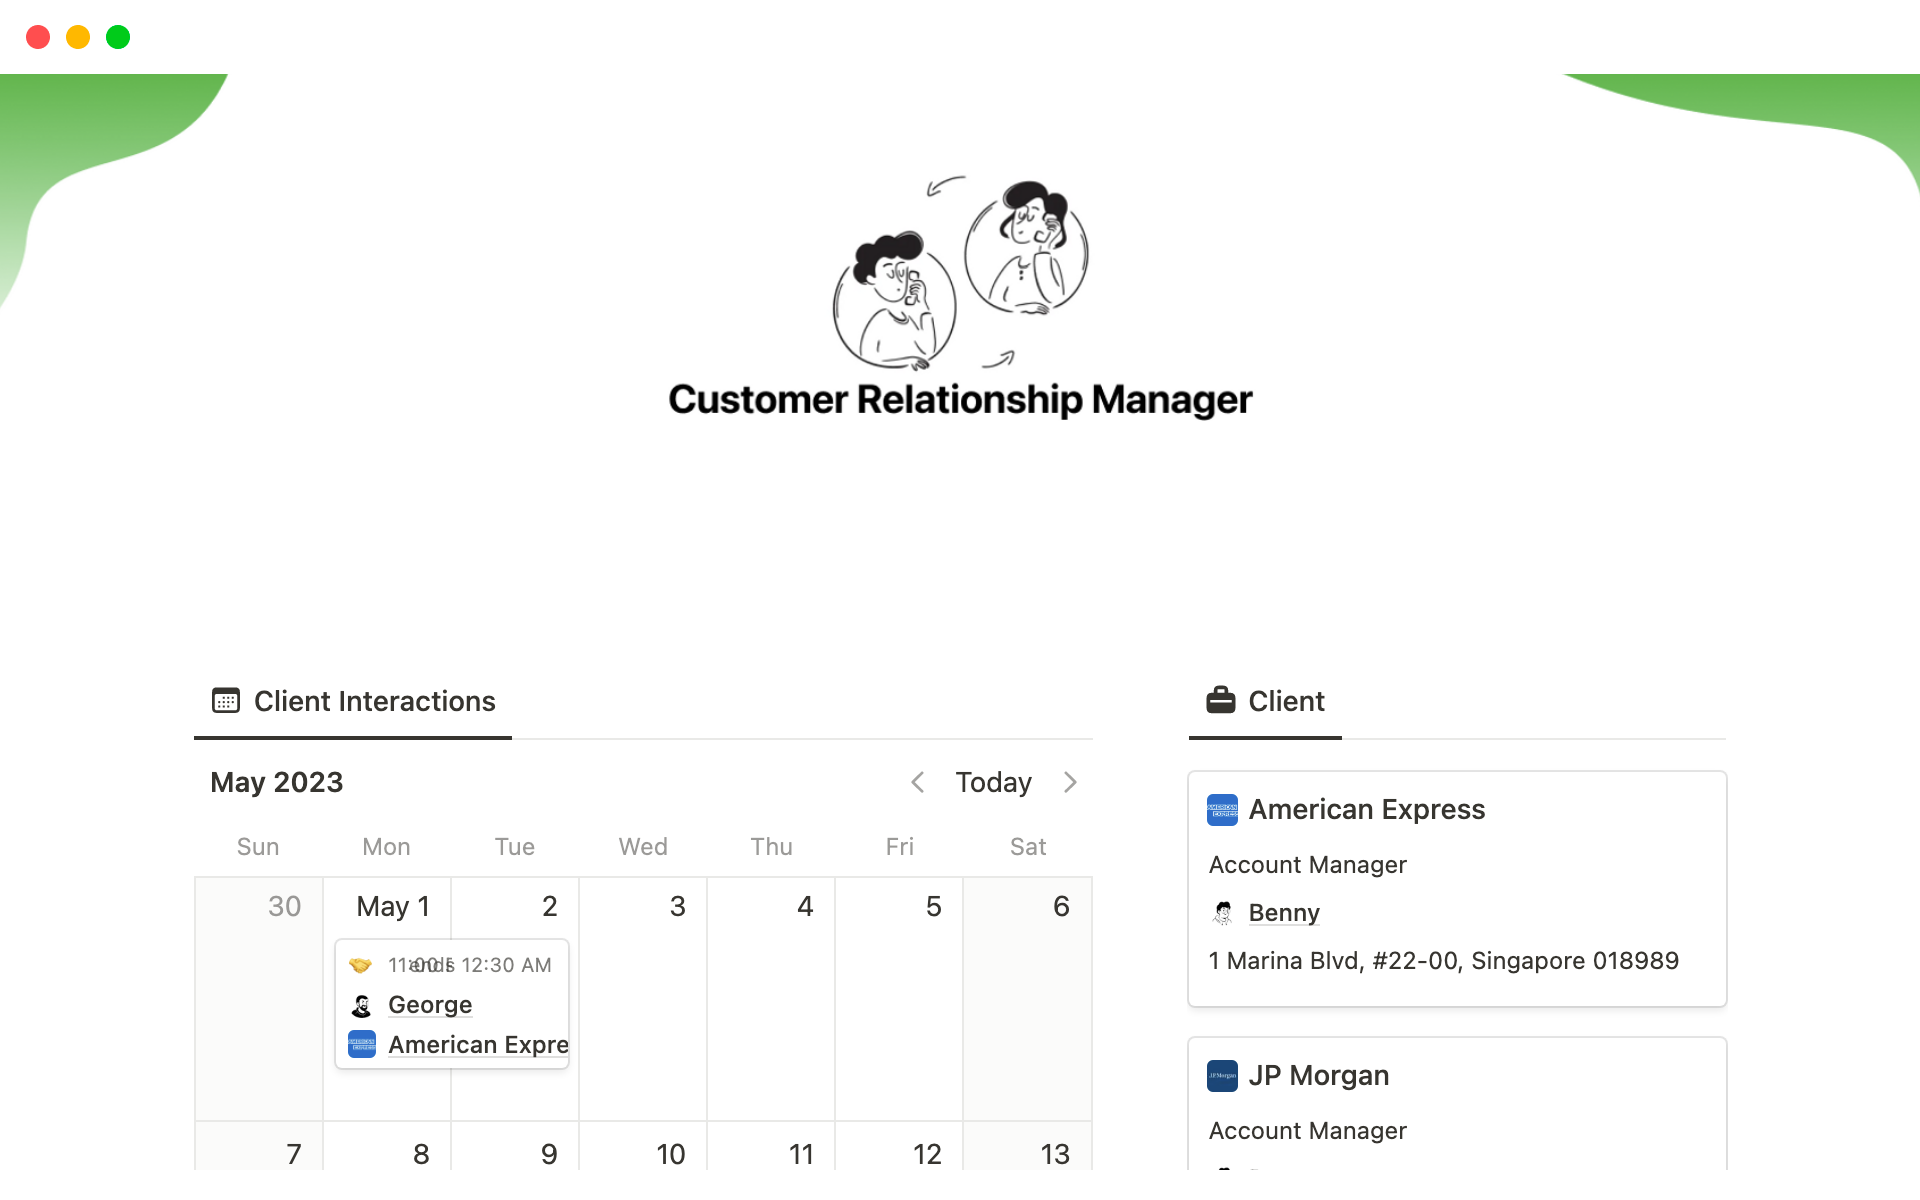1920x1200 pixels.
Task: Click the page illustration of two people calling
Action: [x=960, y=272]
